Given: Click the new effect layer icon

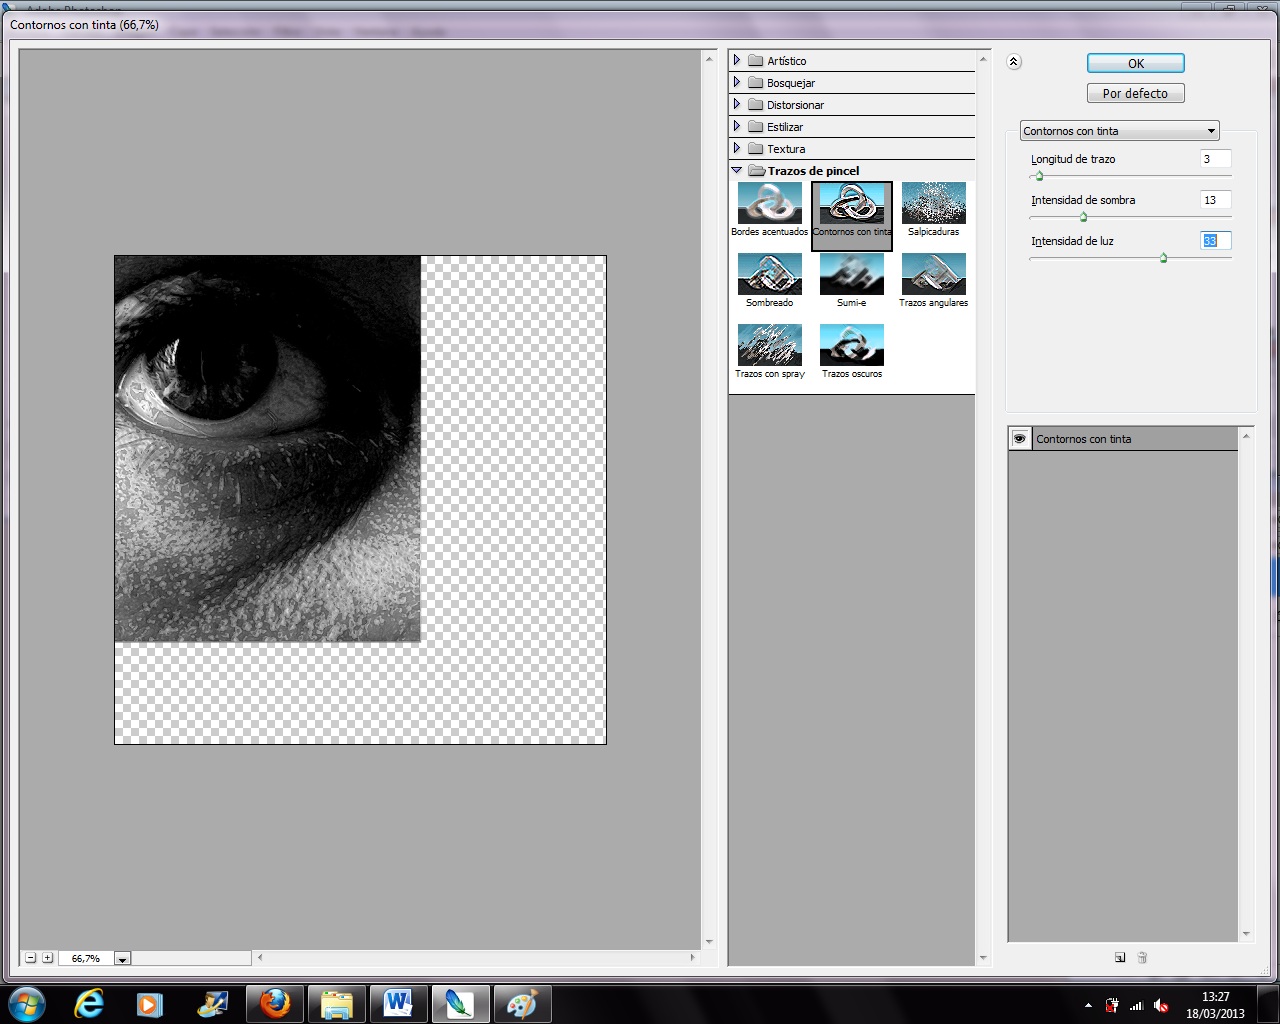Looking at the screenshot, I should tap(1120, 957).
